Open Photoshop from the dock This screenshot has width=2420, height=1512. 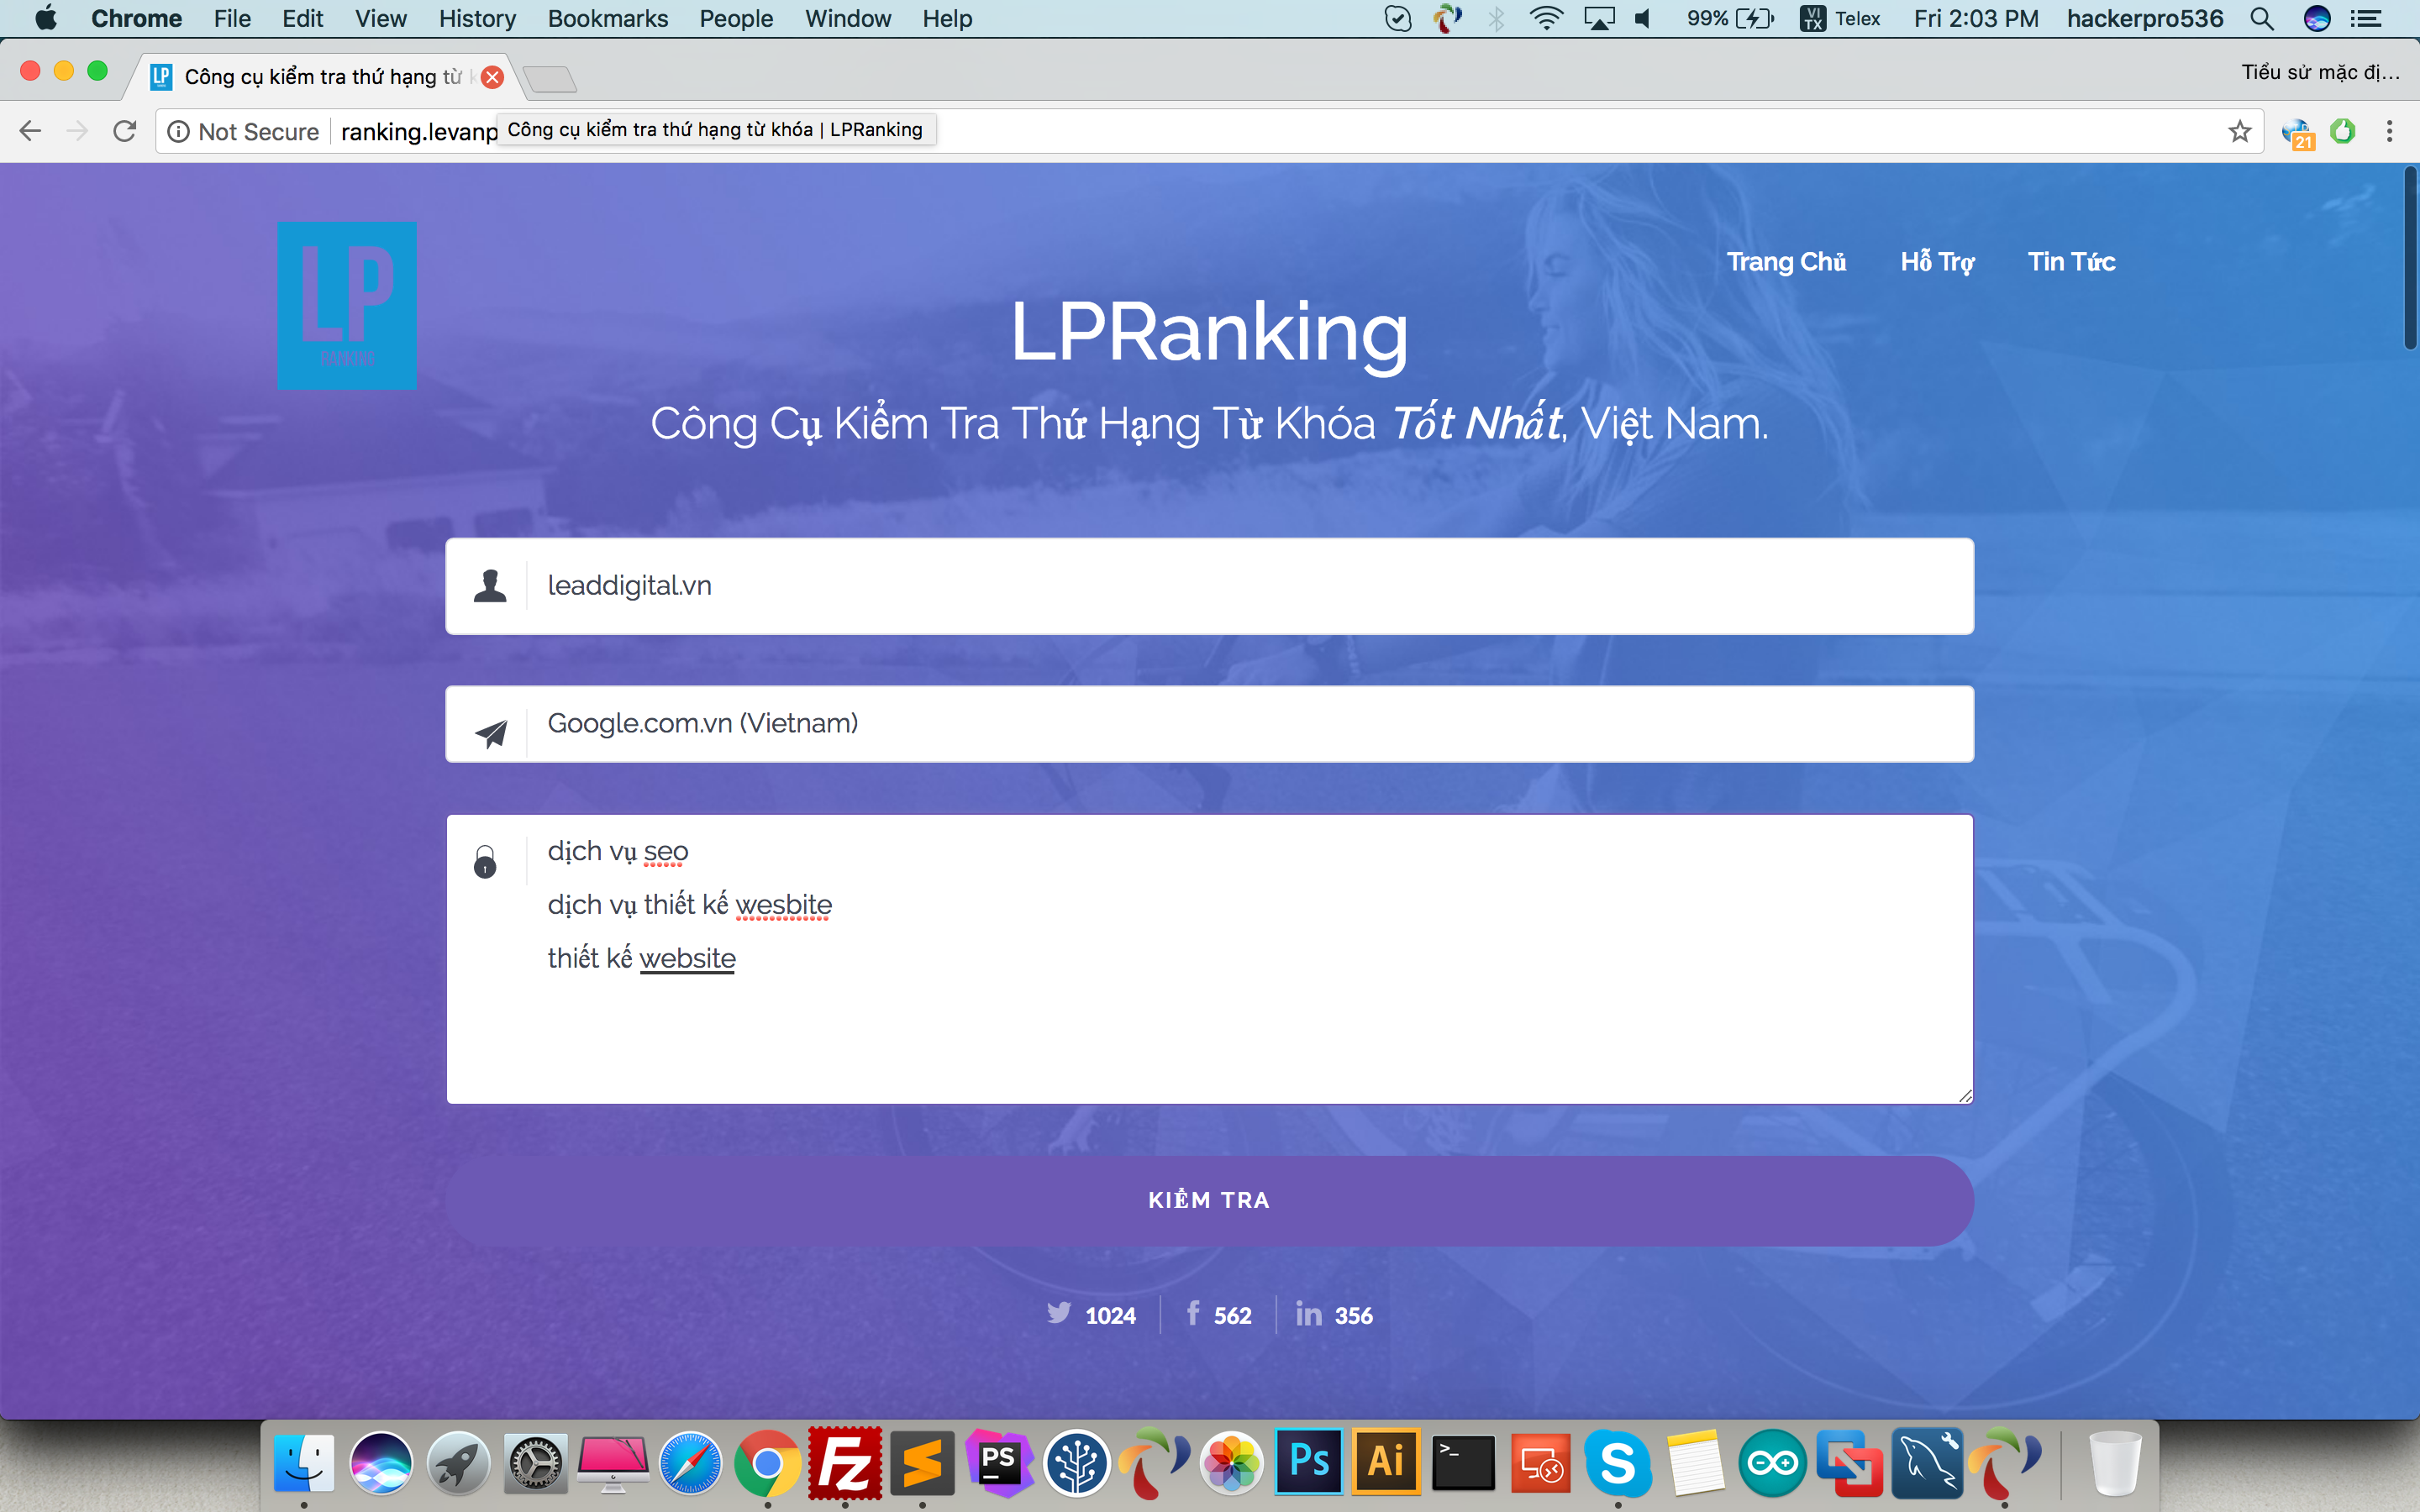tap(1309, 1463)
